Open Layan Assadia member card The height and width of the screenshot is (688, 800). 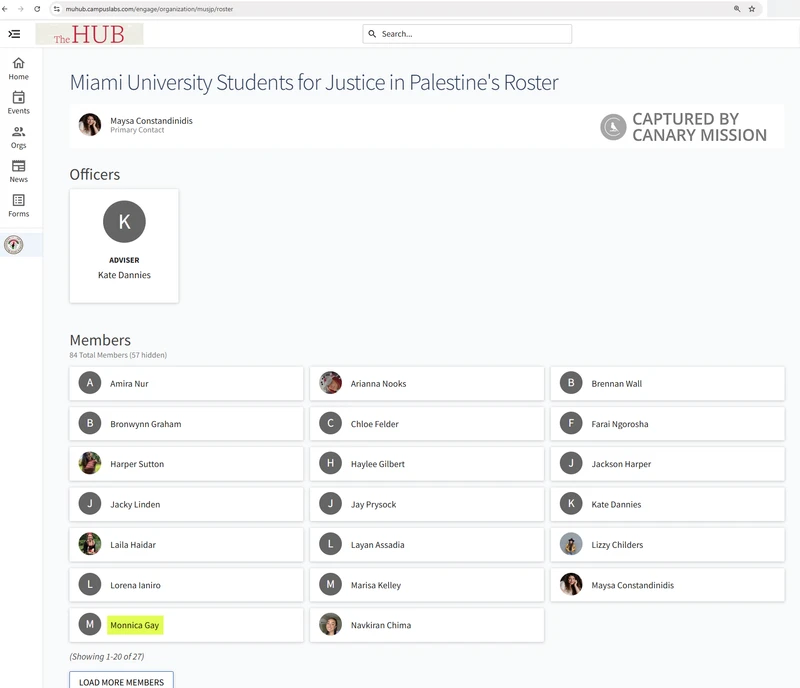427,545
